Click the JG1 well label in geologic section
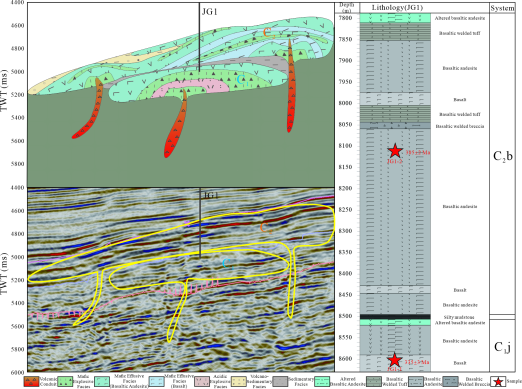The height and width of the screenshot is (389, 522). coord(210,12)
